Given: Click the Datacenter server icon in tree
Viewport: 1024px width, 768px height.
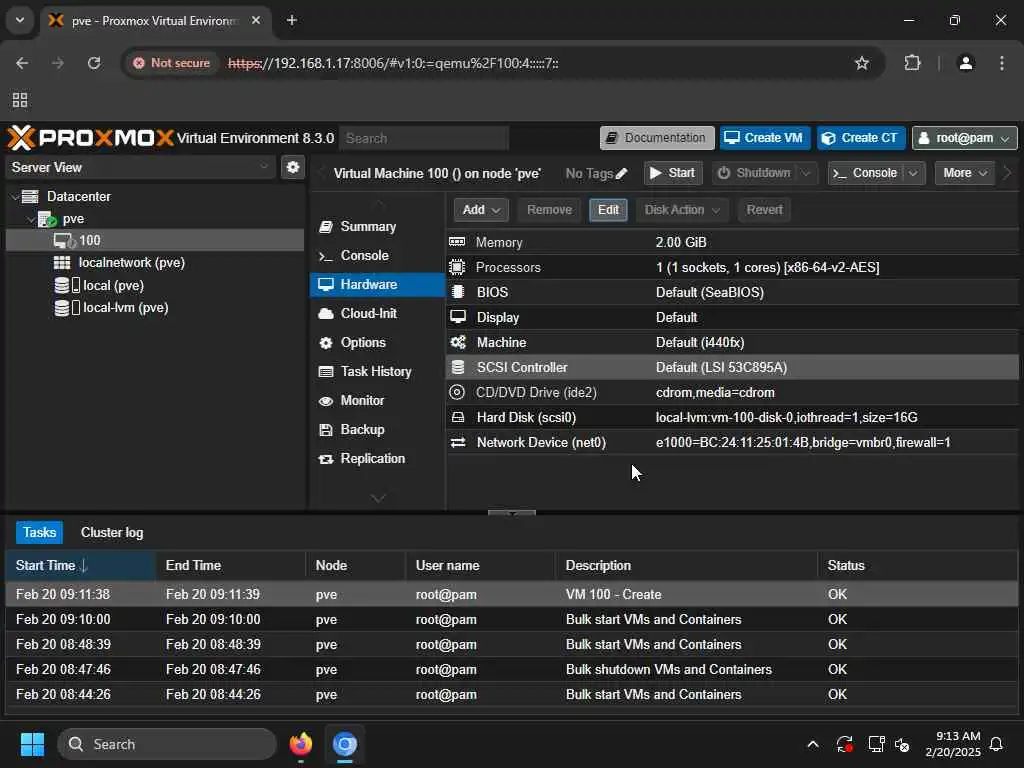Looking at the screenshot, I should [30, 197].
